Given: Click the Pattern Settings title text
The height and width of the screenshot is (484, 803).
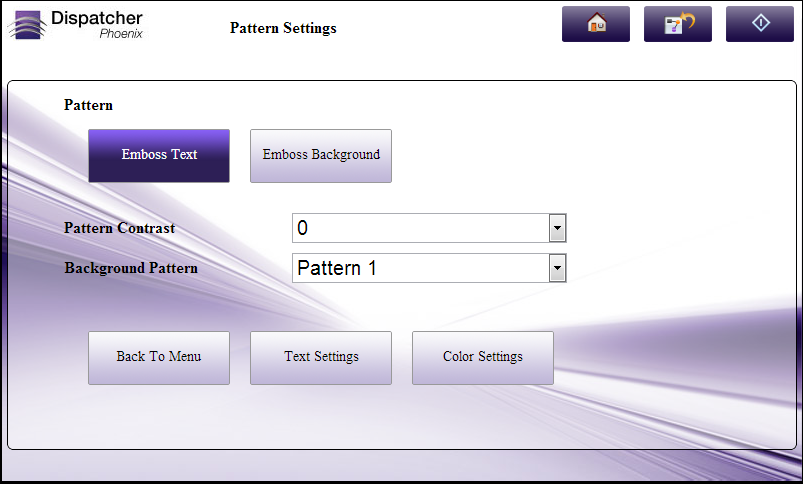Looking at the screenshot, I should [x=283, y=28].
